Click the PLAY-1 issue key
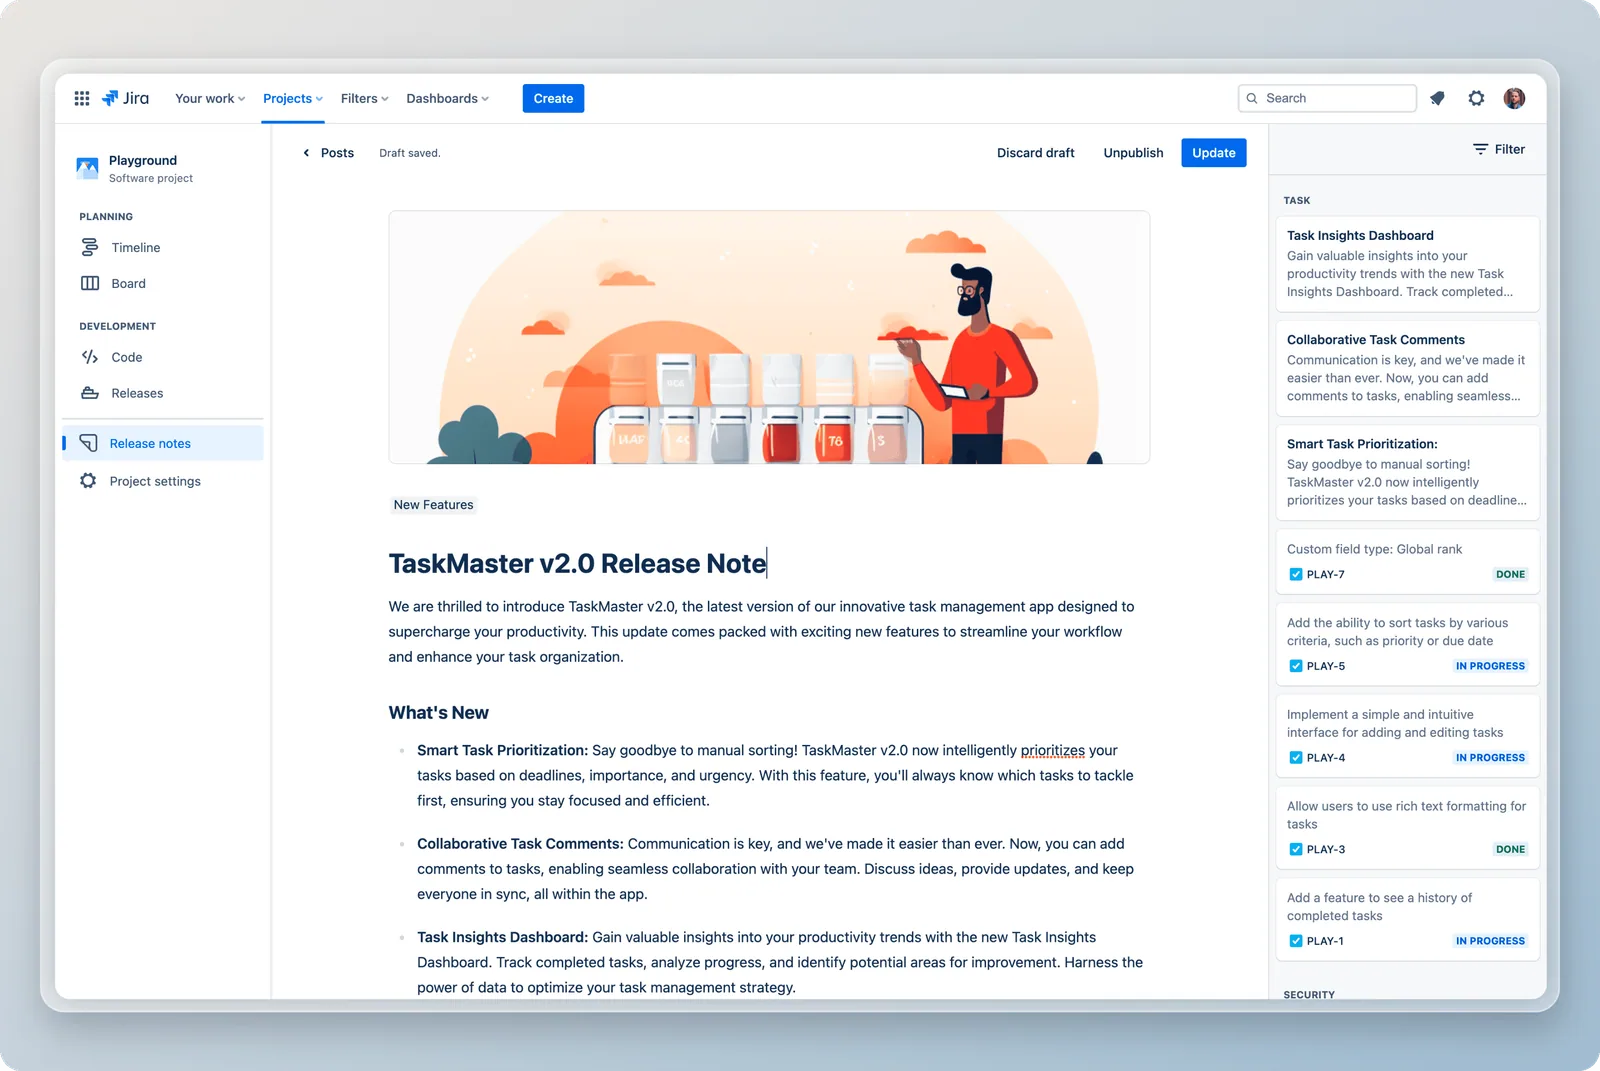1600x1071 pixels. click(x=1325, y=941)
